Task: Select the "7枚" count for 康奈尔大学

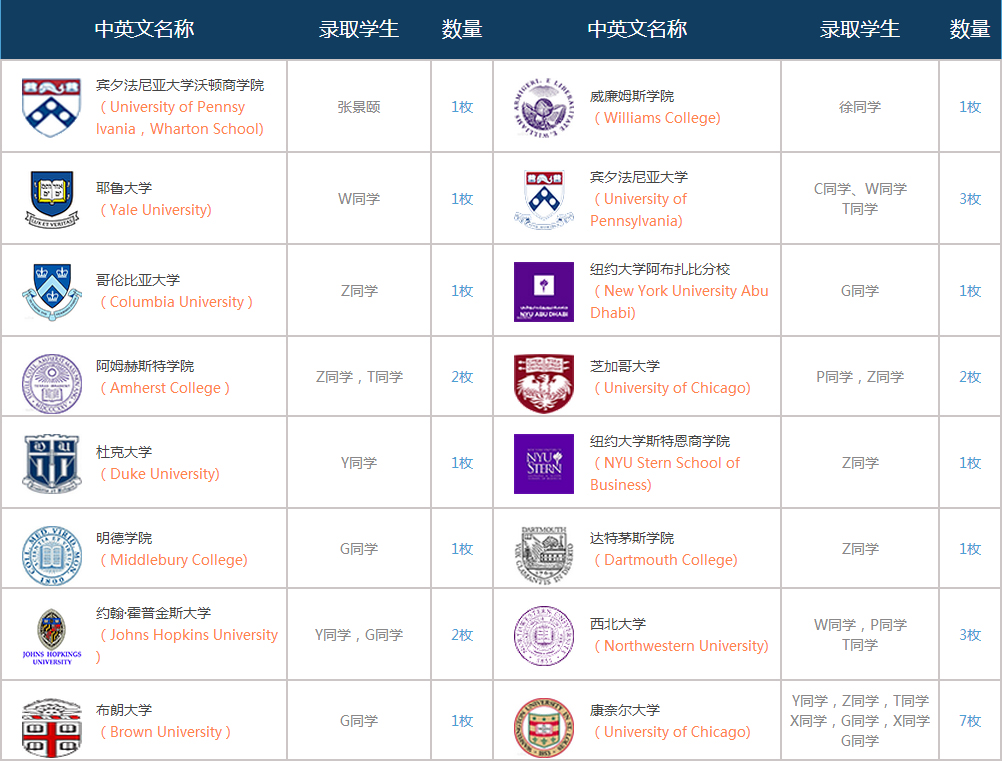Action: (970, 721)
